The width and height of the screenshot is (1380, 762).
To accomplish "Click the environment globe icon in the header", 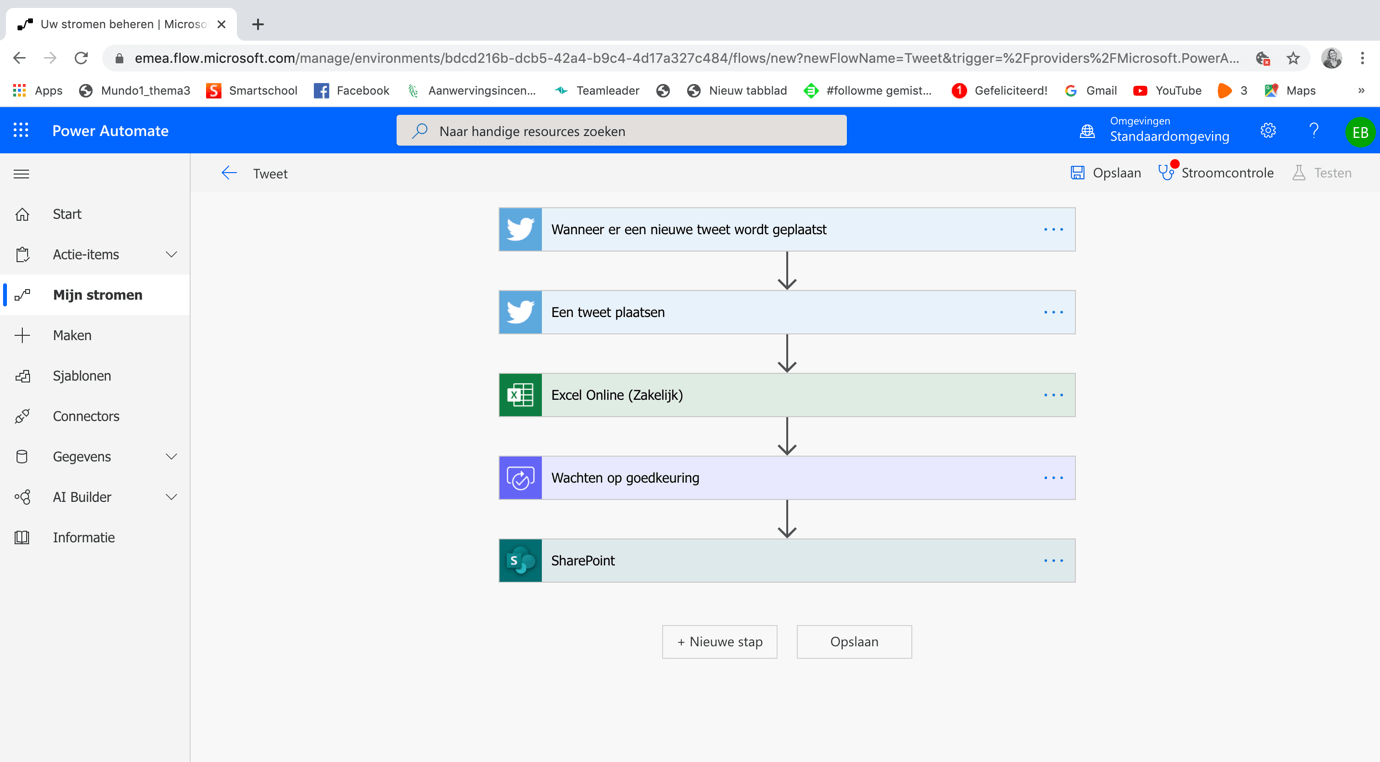I will [x=1087, y=131].
